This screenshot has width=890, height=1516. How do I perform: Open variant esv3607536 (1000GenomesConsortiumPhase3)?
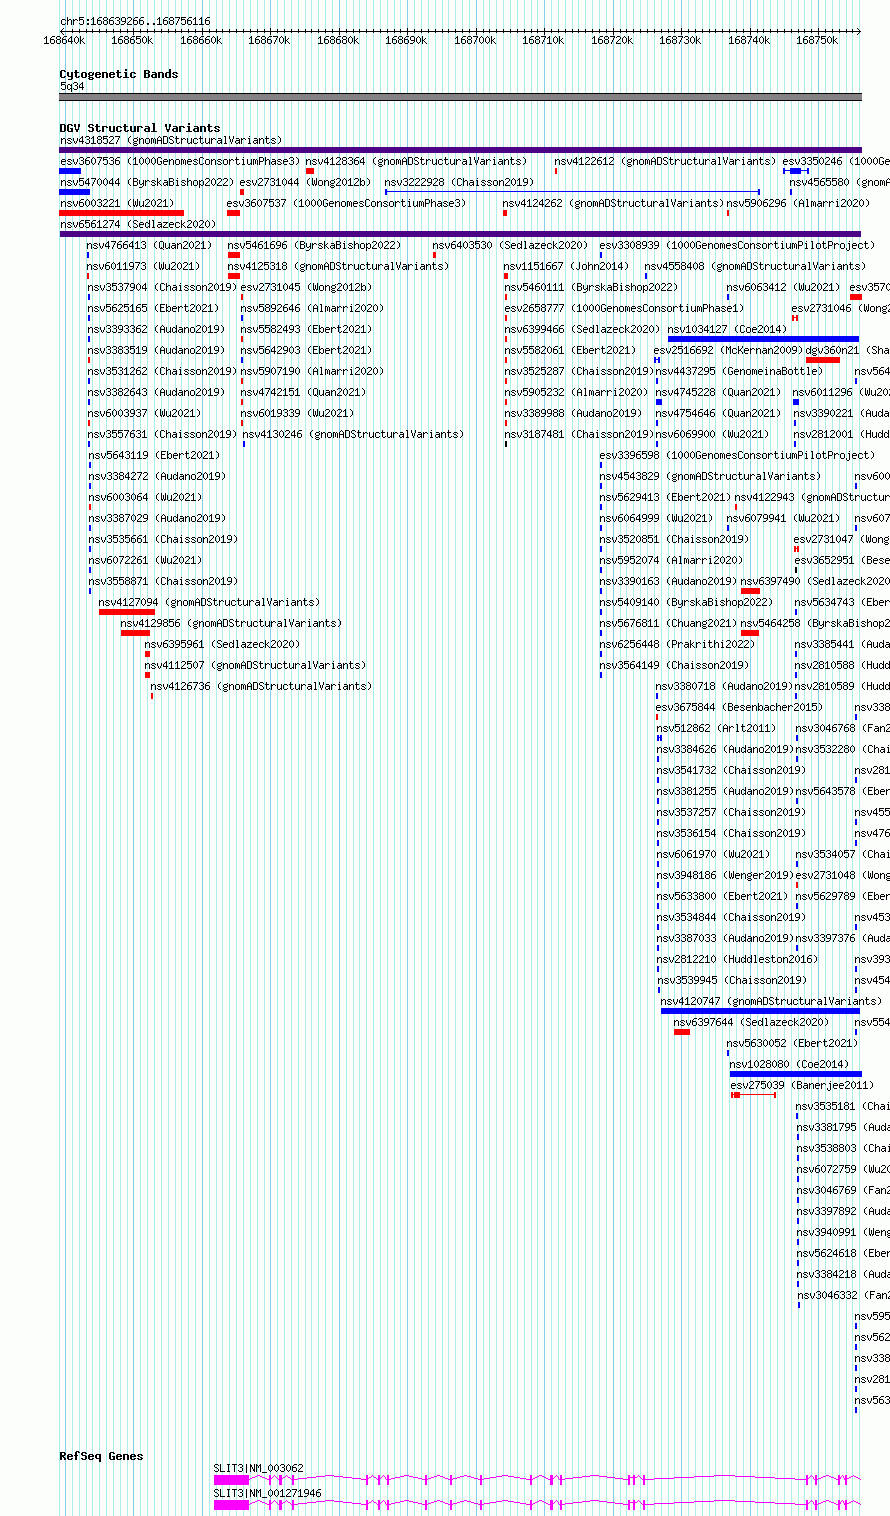pos(180,161)
